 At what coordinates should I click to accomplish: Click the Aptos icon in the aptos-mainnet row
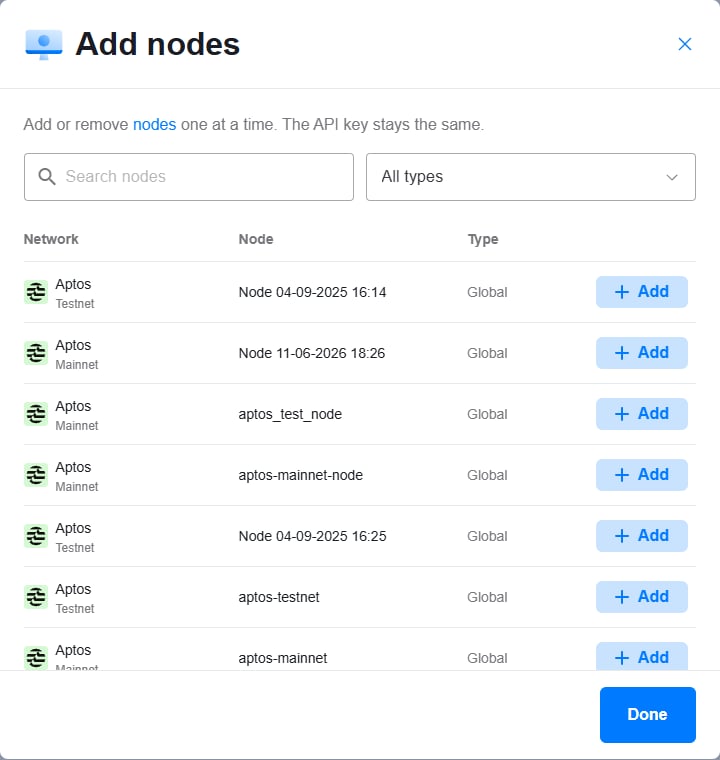point(36,658)
